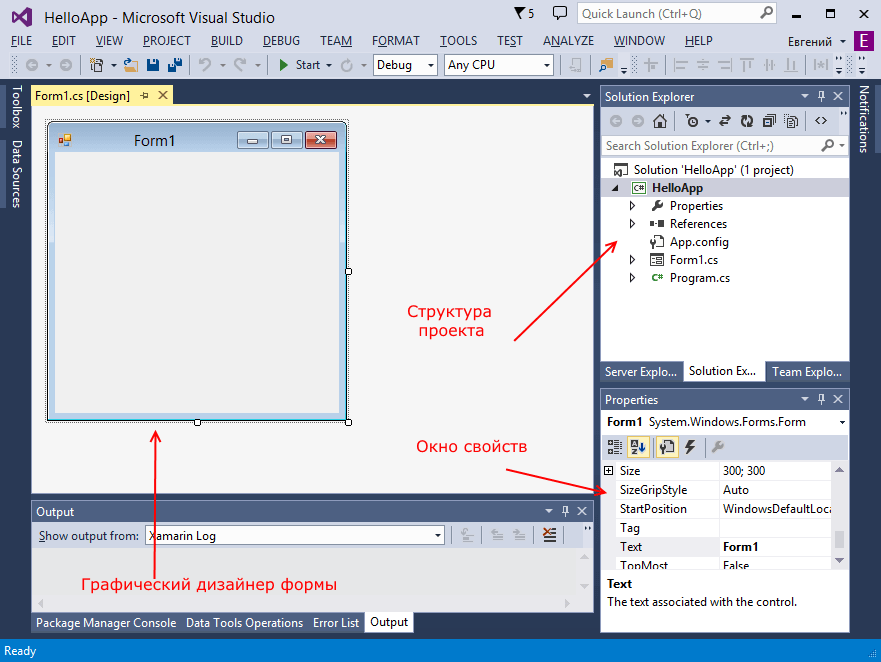
Task: Select Program.cs in Solution Explorer
Action: point(700,278)
